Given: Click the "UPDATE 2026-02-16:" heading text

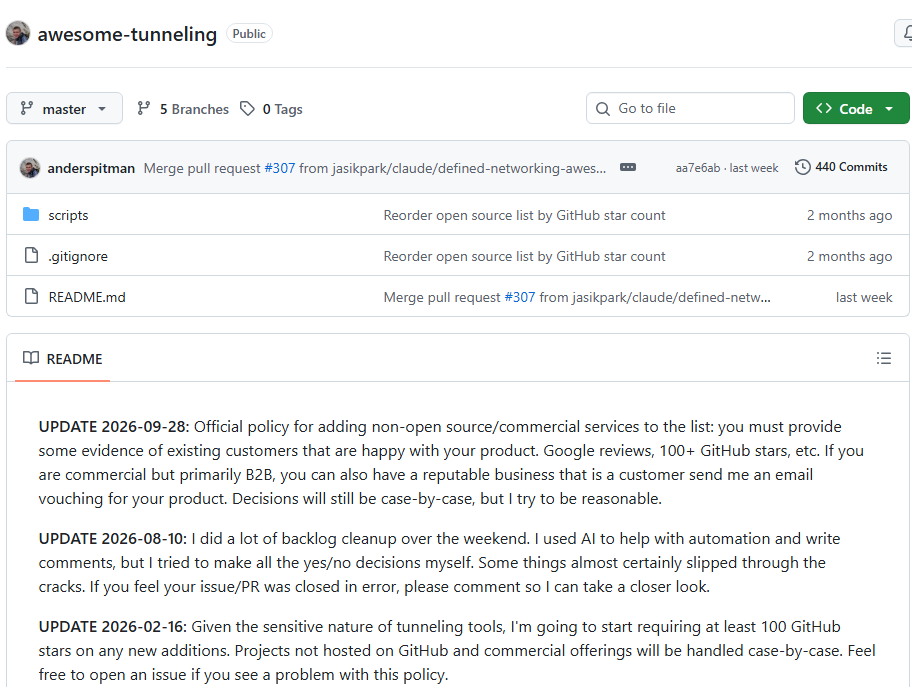Looking at the screenshot, I should [x=113, y=627].
